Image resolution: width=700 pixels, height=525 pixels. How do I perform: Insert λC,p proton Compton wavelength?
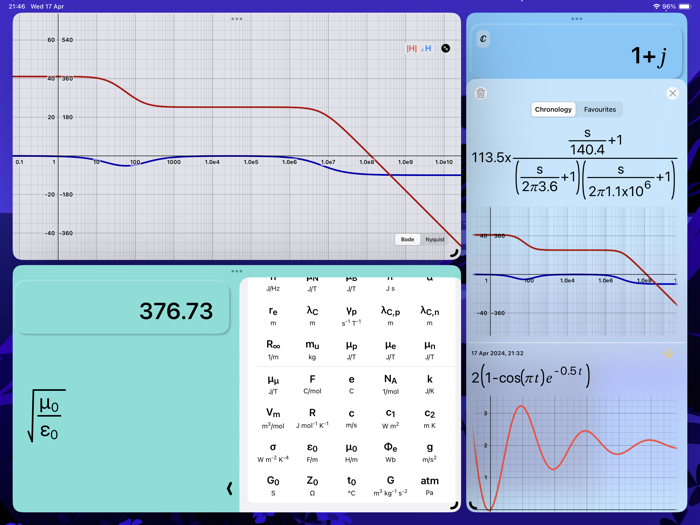pos(390,316)
